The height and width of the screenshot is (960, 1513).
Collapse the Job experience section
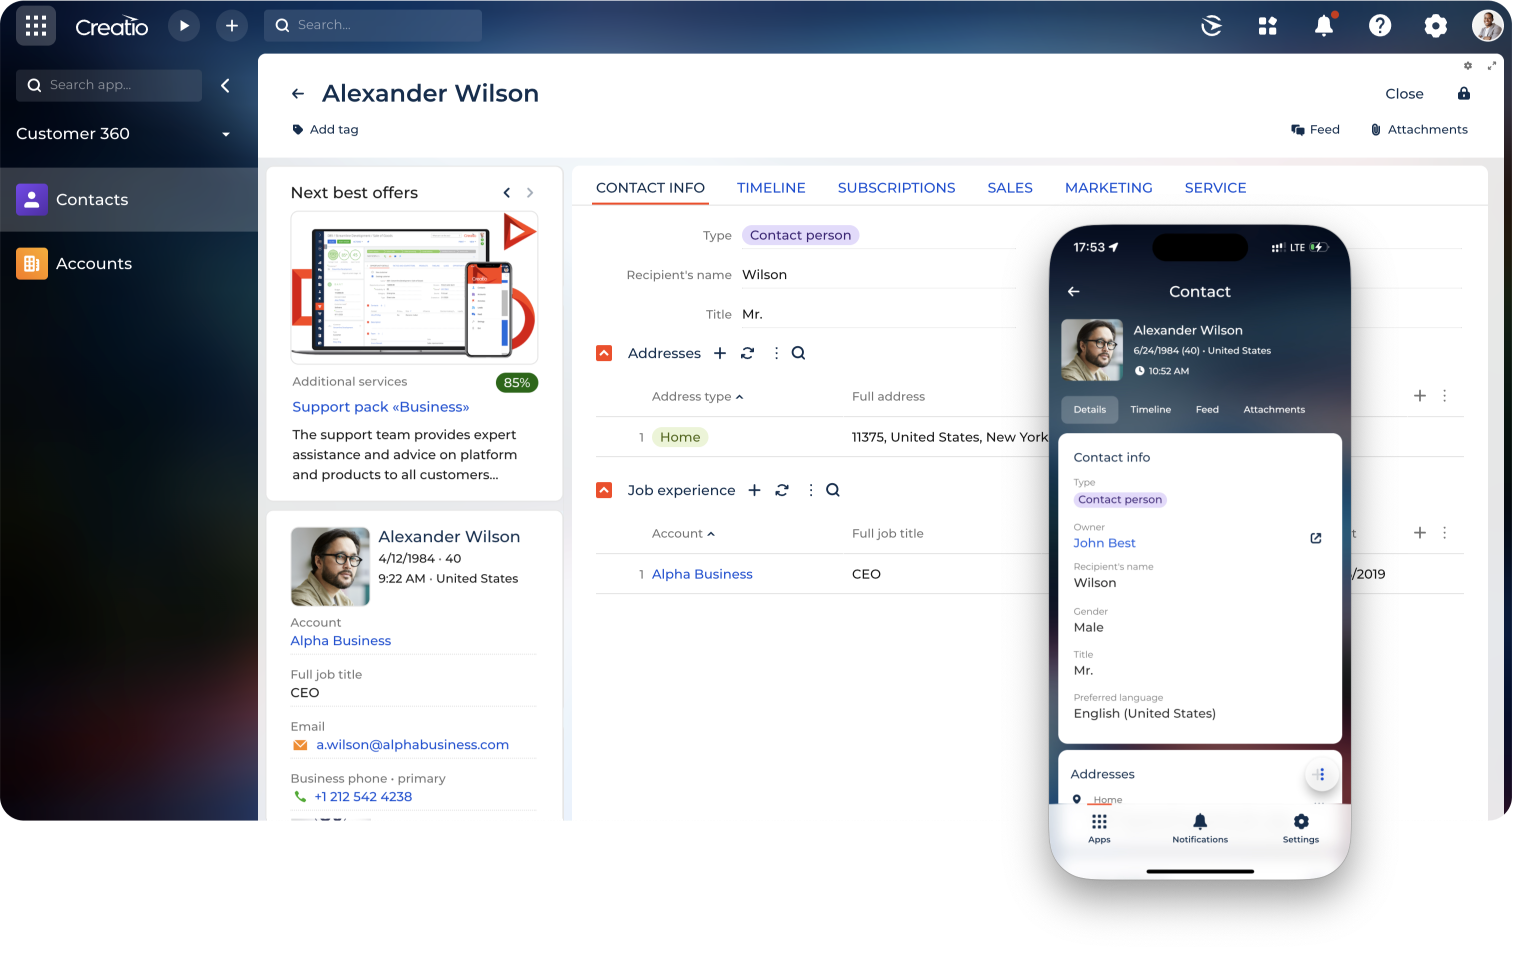coord(604,490)
